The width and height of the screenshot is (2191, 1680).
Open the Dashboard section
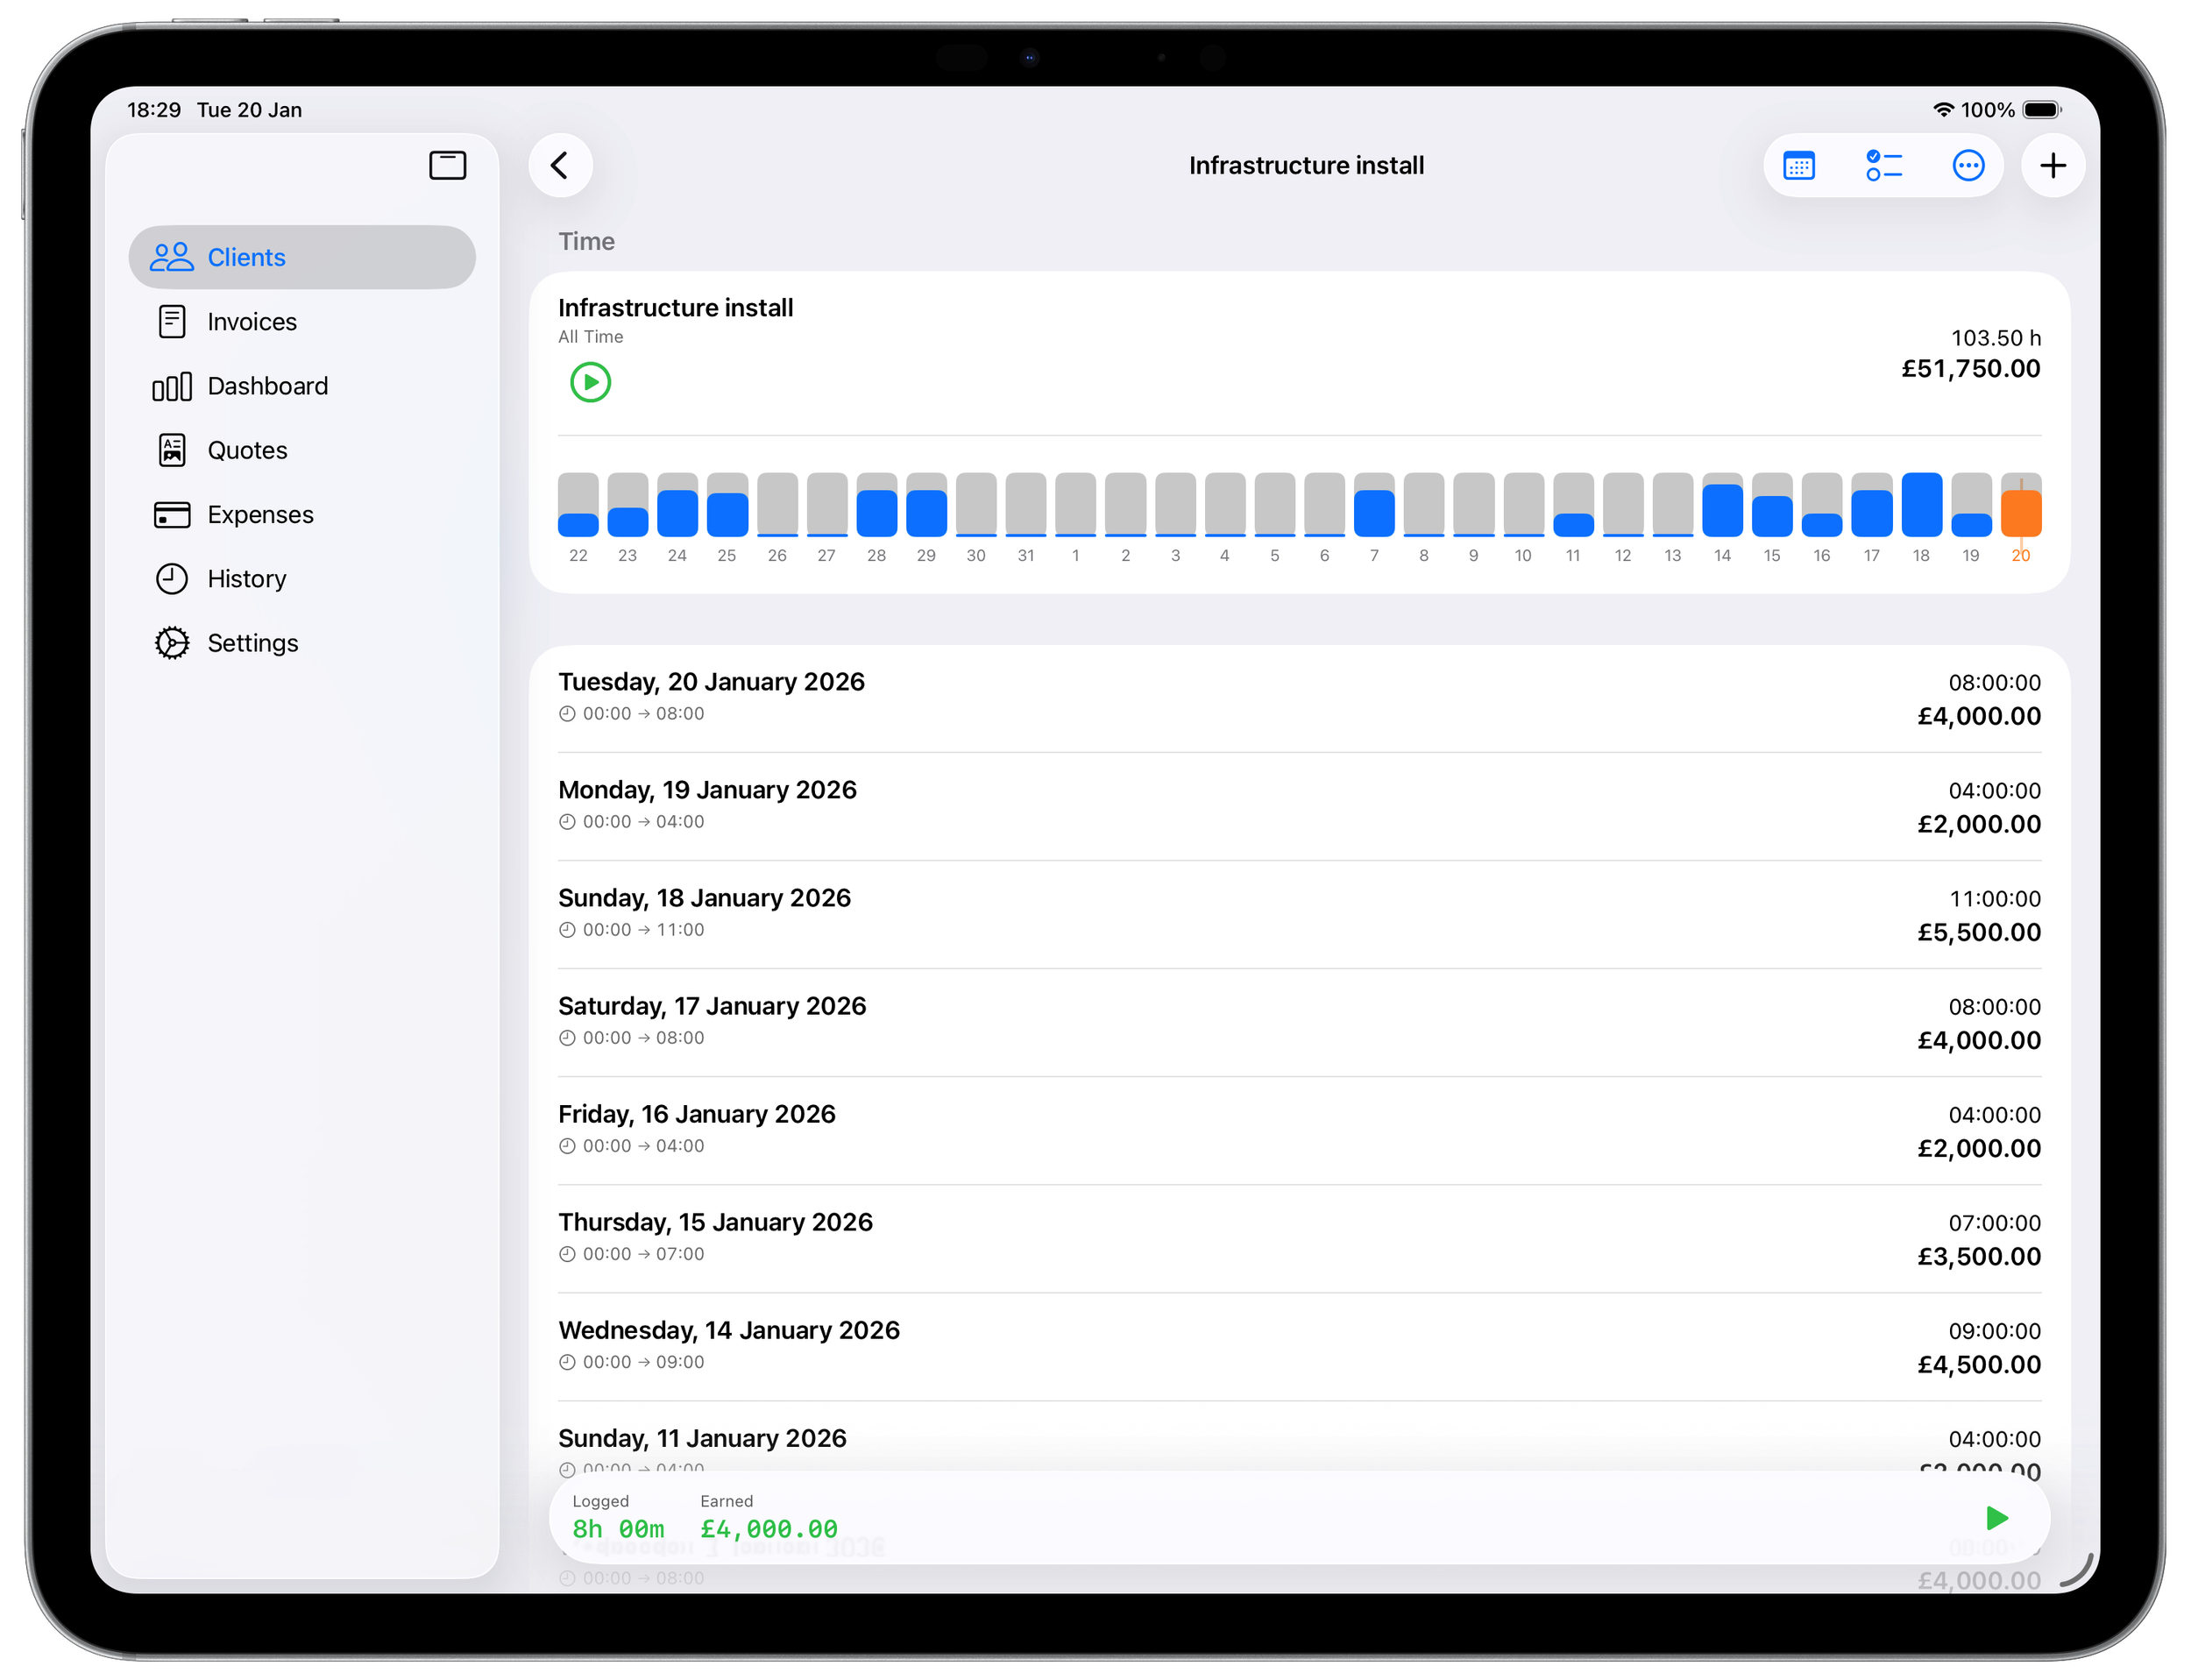tap(267, 386)
